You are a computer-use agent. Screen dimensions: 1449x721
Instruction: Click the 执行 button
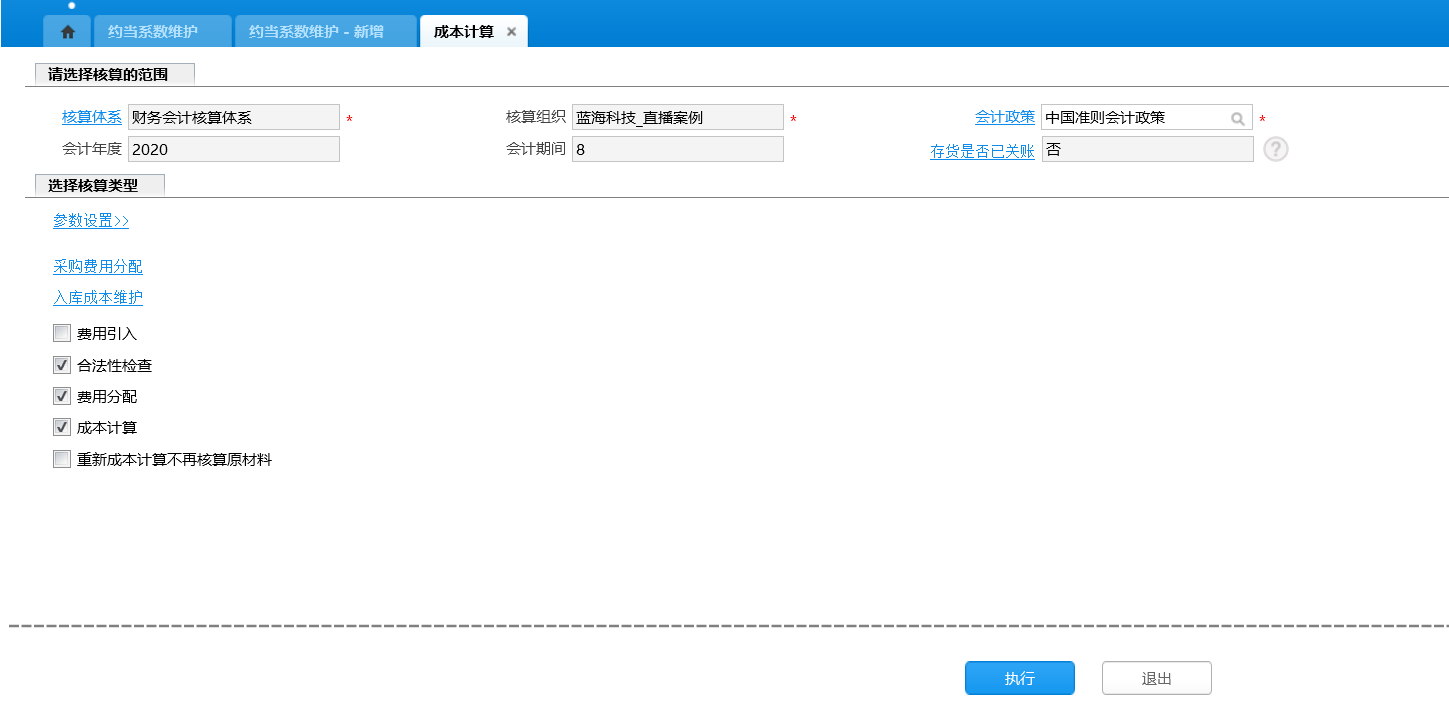(1019, 678)
